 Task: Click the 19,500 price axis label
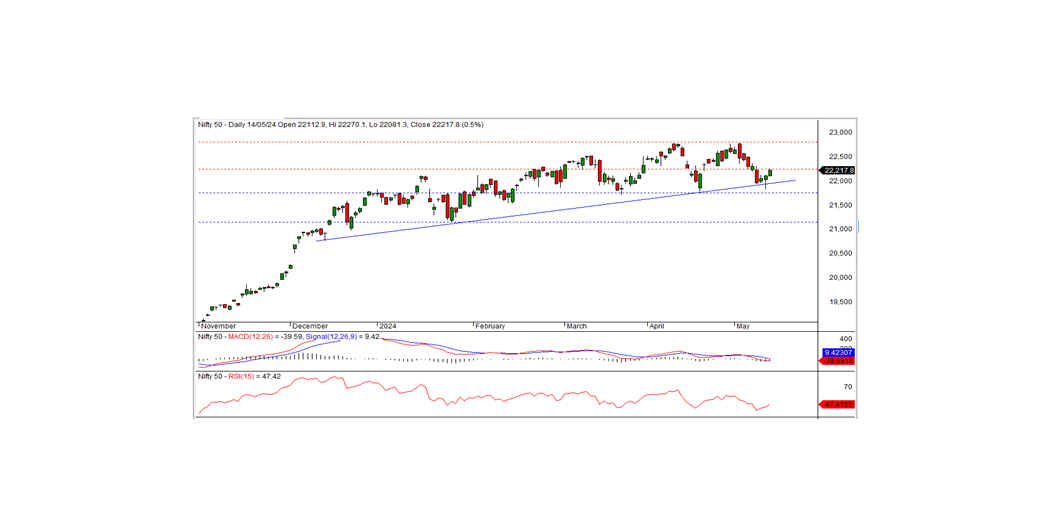(839, 302)
